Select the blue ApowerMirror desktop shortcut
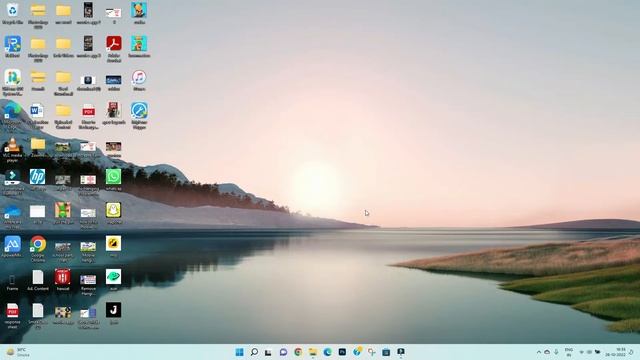Image resolution: width=640 pixels, height=360 pixels. pyautogui.click(x=12, y=247)
